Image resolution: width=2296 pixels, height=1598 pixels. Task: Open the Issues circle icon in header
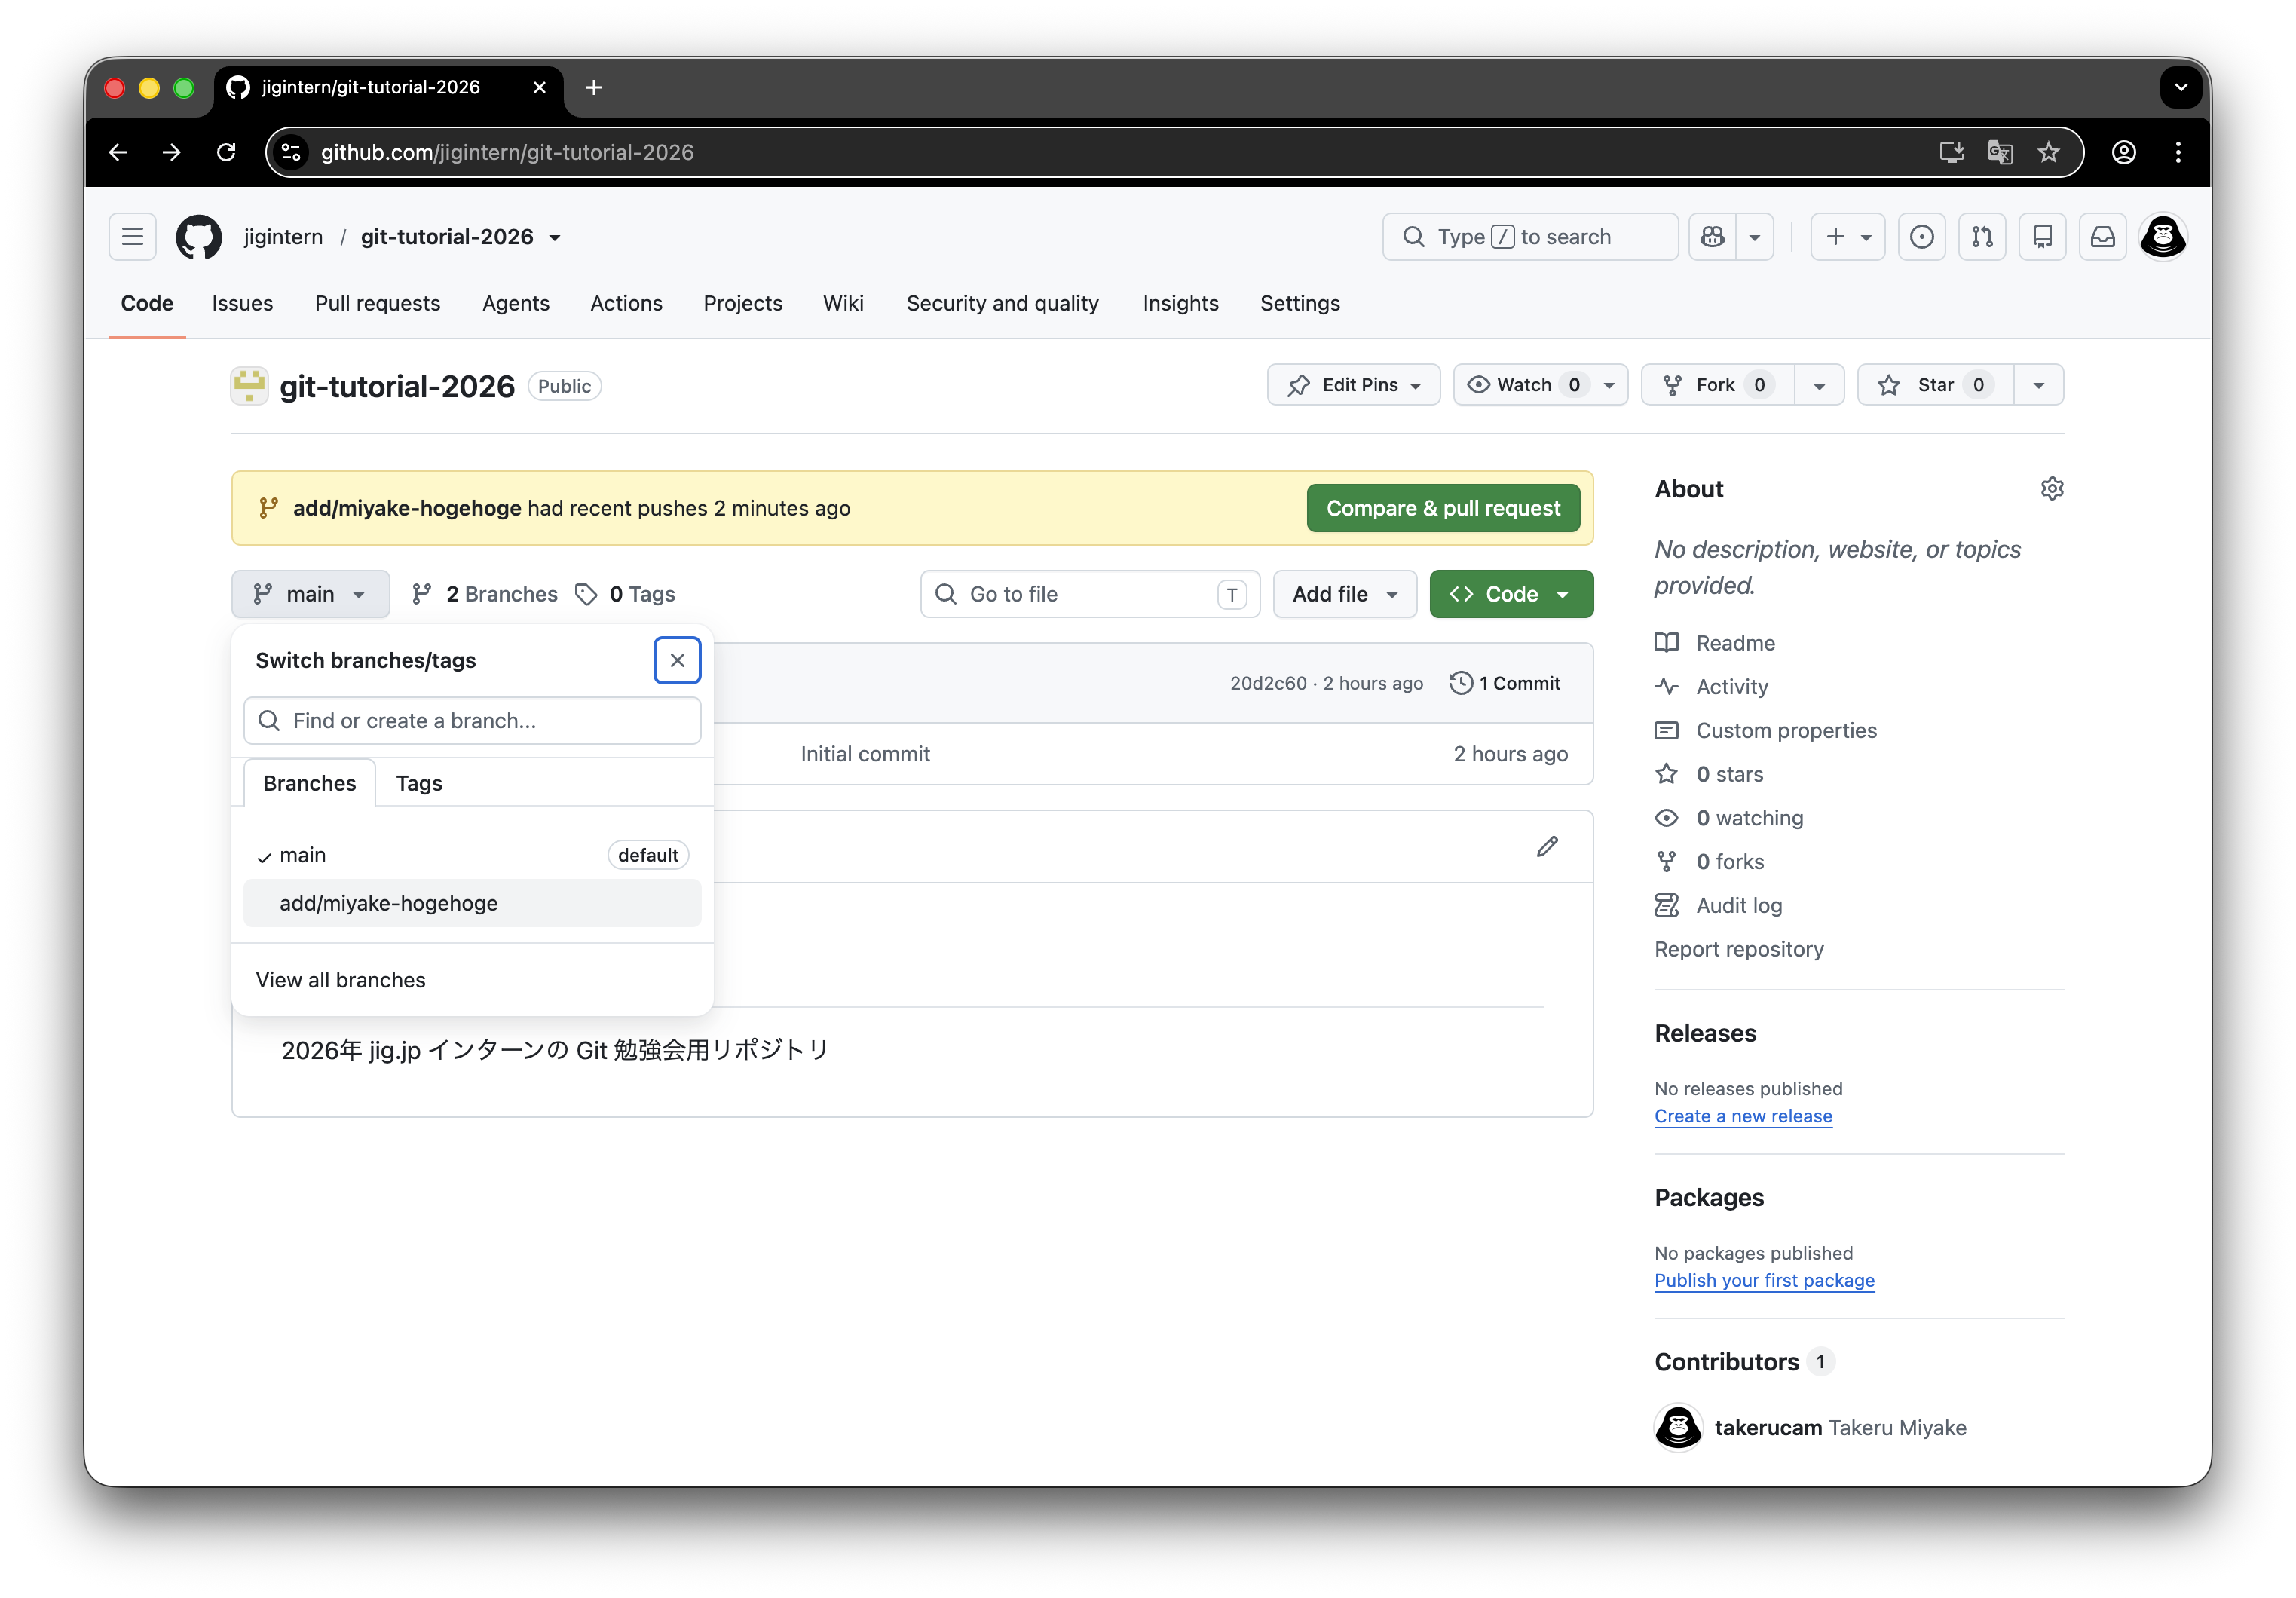1921,237
